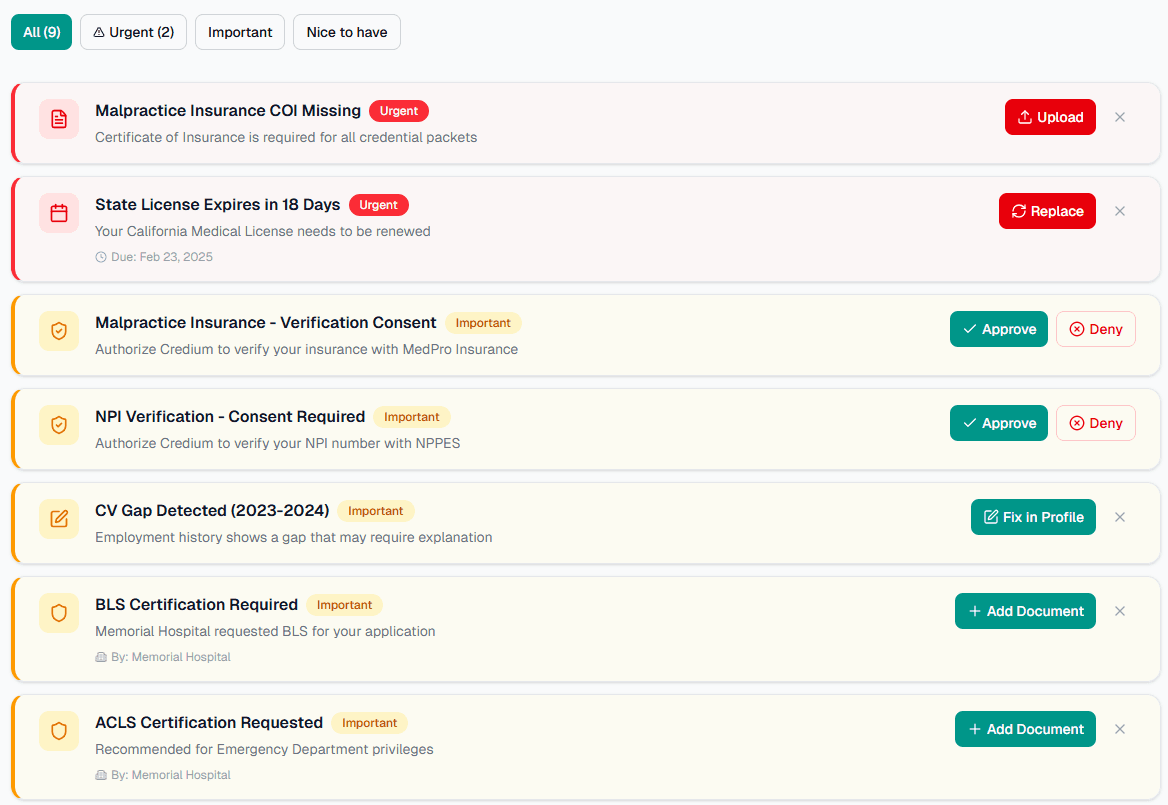Click Fix in Profile for CV Gap

click(1033, 517)
